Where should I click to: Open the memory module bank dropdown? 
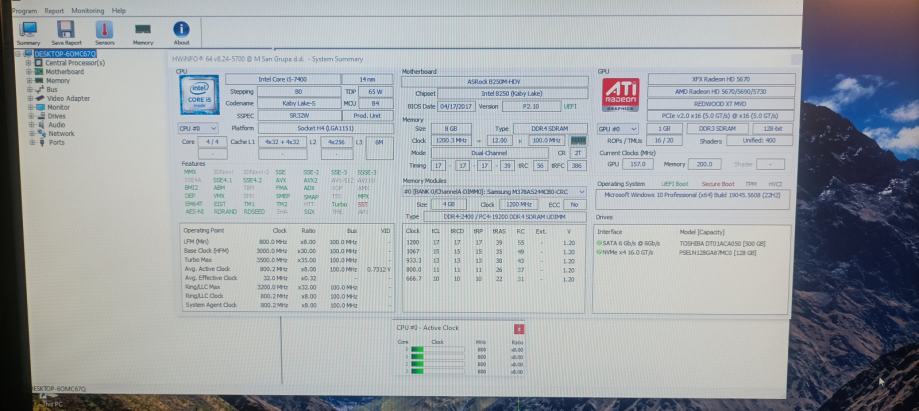[494, 192]
